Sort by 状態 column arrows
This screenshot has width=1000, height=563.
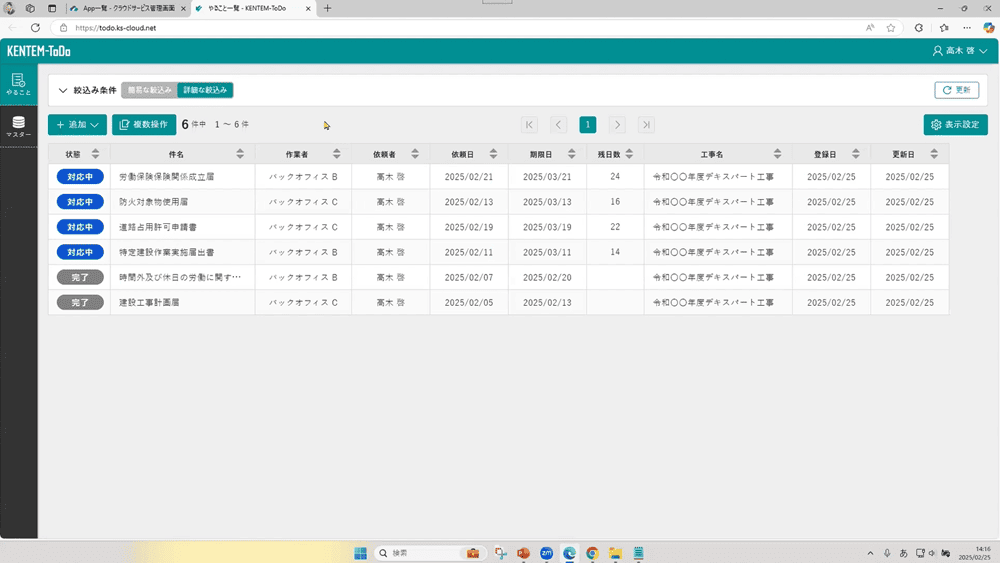(x=95, y=154)
